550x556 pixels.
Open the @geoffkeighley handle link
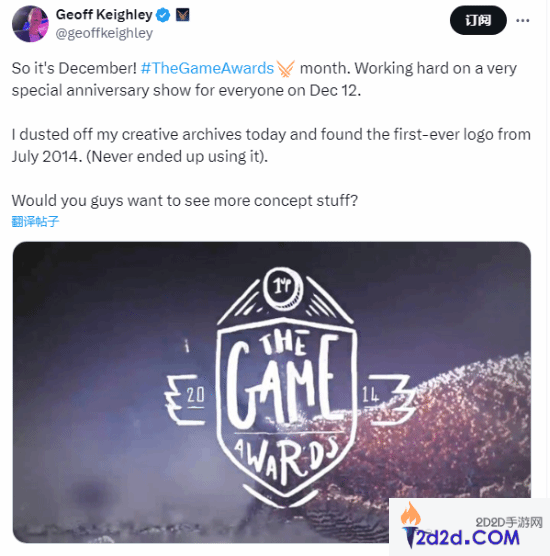(x=104, y=33)
